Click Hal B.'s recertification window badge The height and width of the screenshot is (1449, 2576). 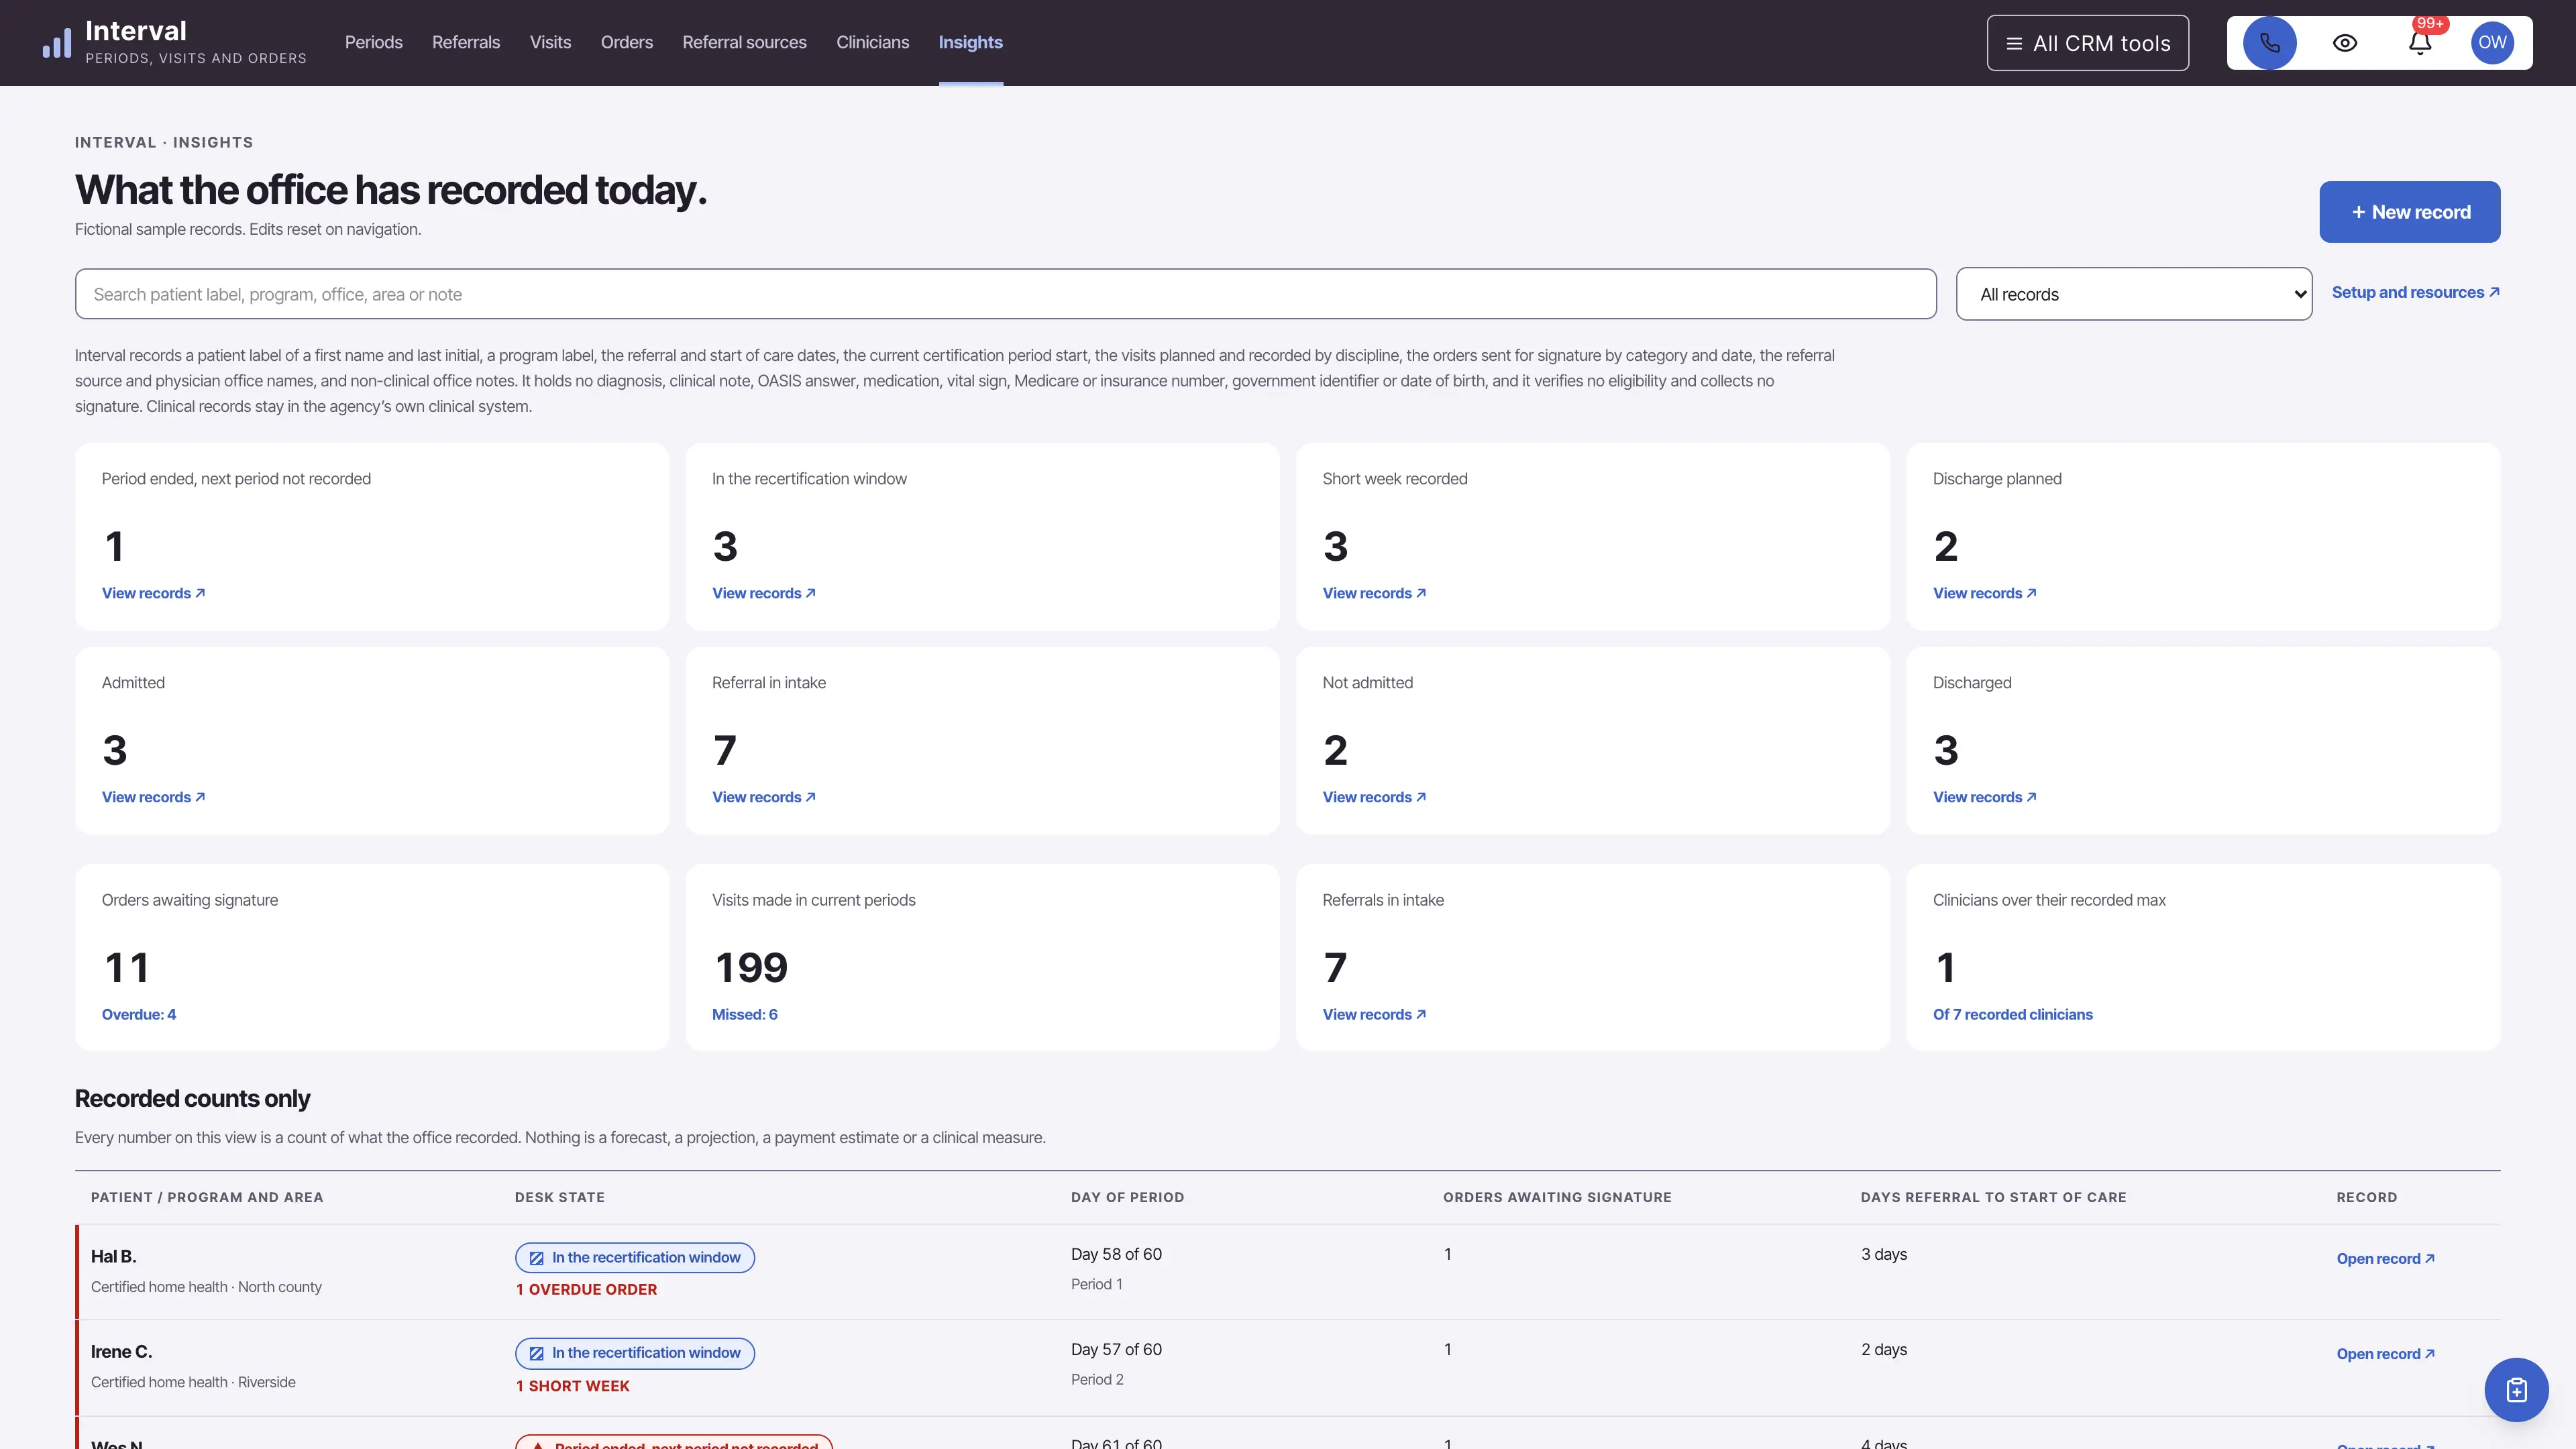point(635,1257)
